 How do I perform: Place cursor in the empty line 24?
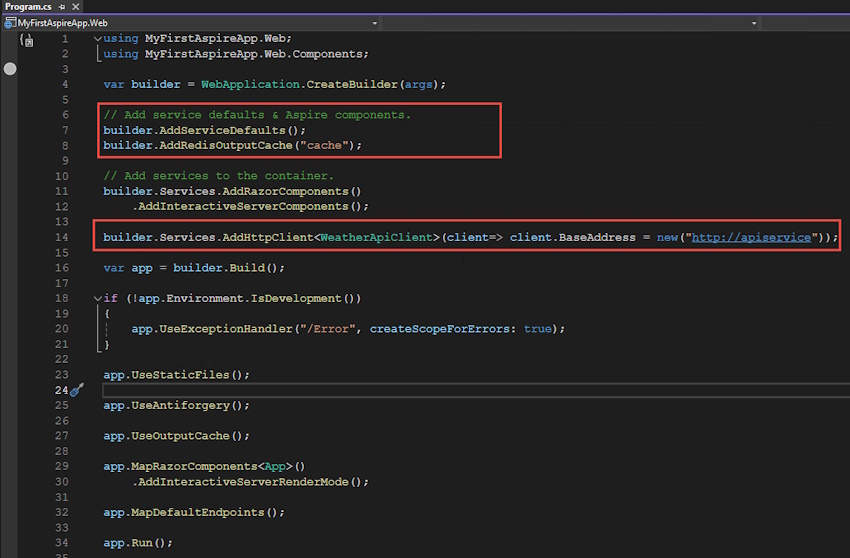coord(476,390)
